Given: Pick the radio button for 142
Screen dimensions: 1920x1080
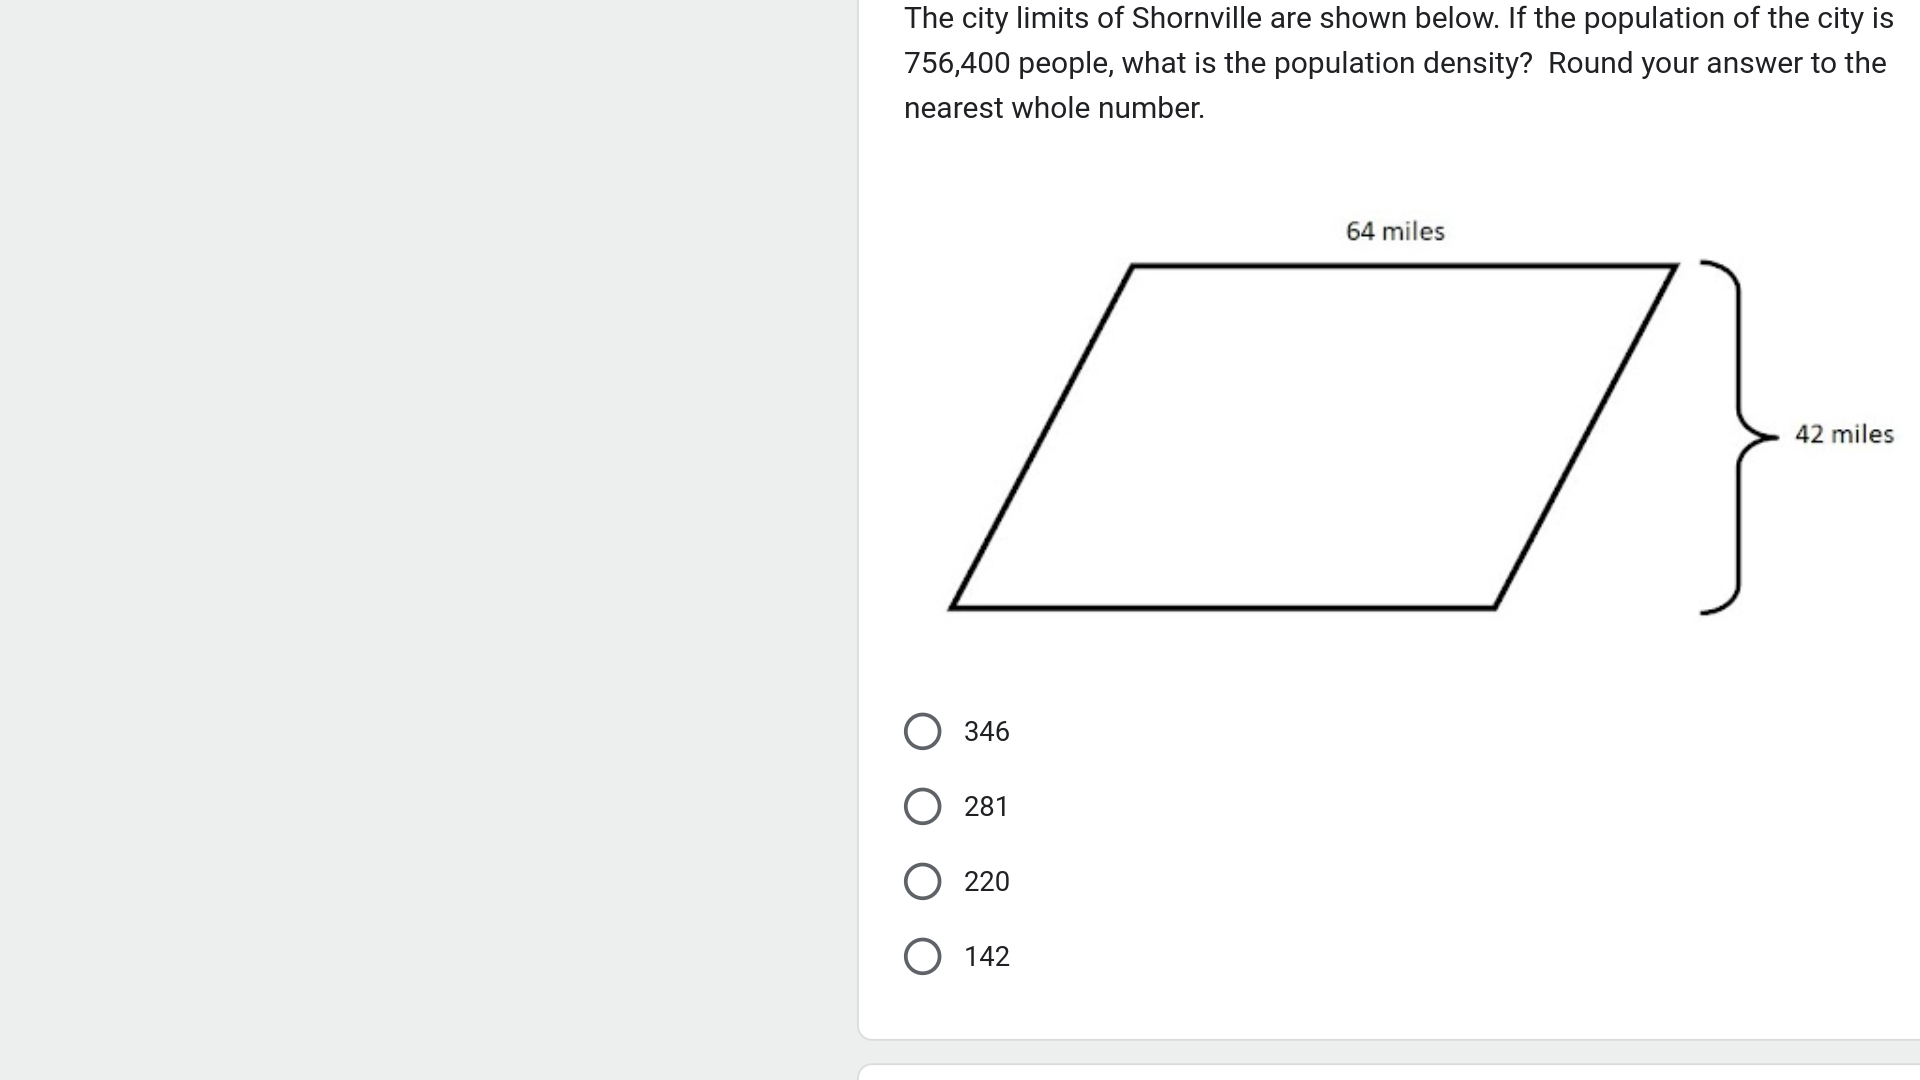Looking at the screenshot, I should [x=922, y=956].
